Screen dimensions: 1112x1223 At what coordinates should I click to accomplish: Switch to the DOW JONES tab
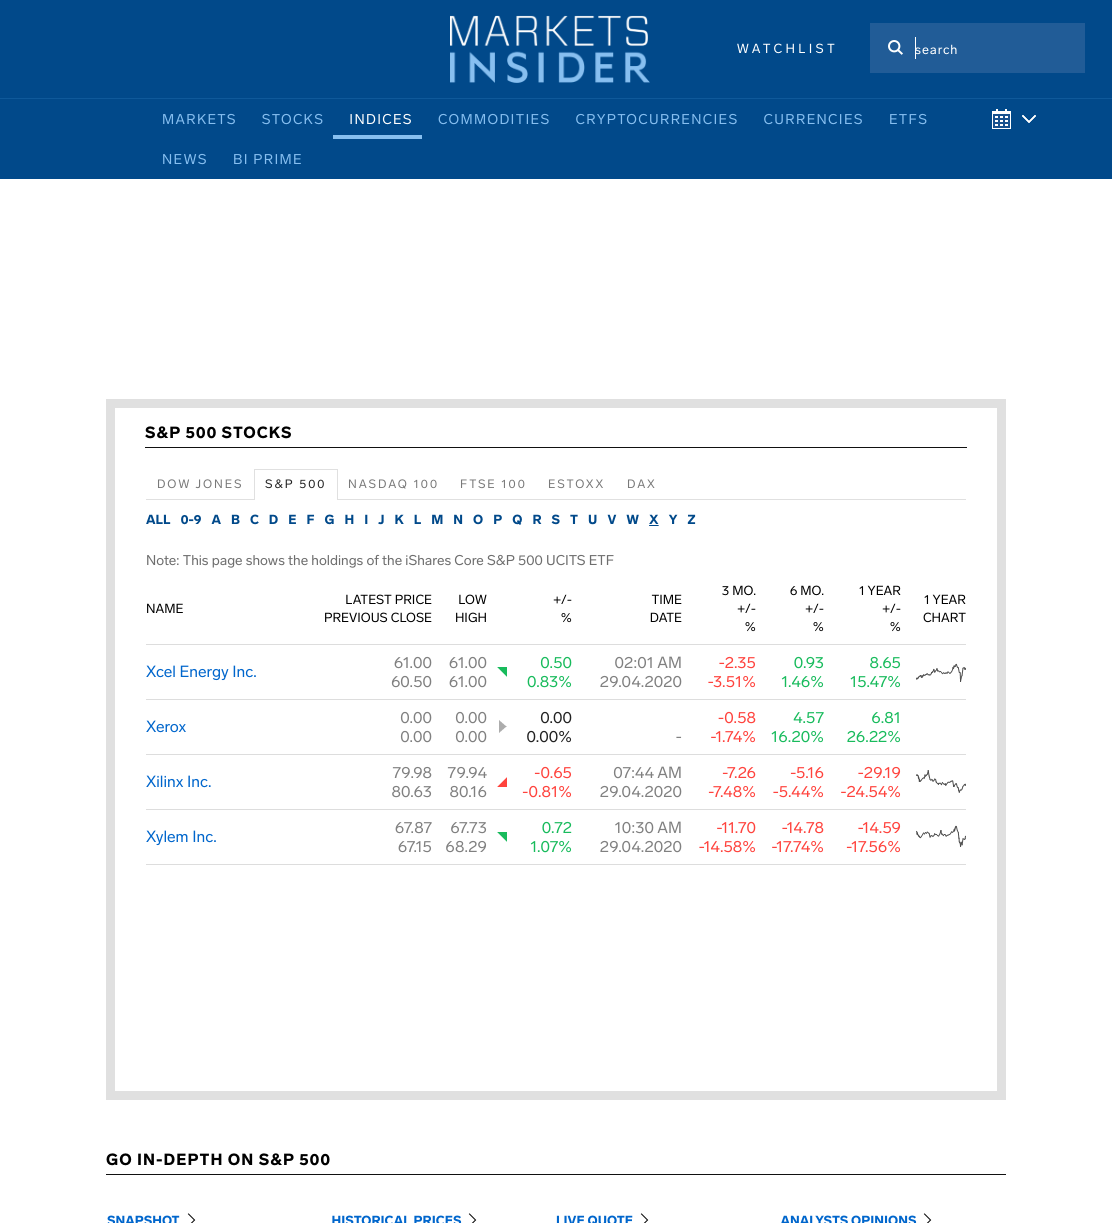(x=200, y=484)
